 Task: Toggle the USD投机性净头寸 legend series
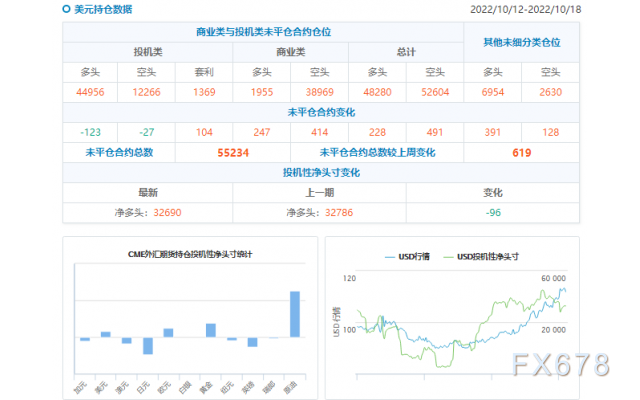[x=481, y=256]
